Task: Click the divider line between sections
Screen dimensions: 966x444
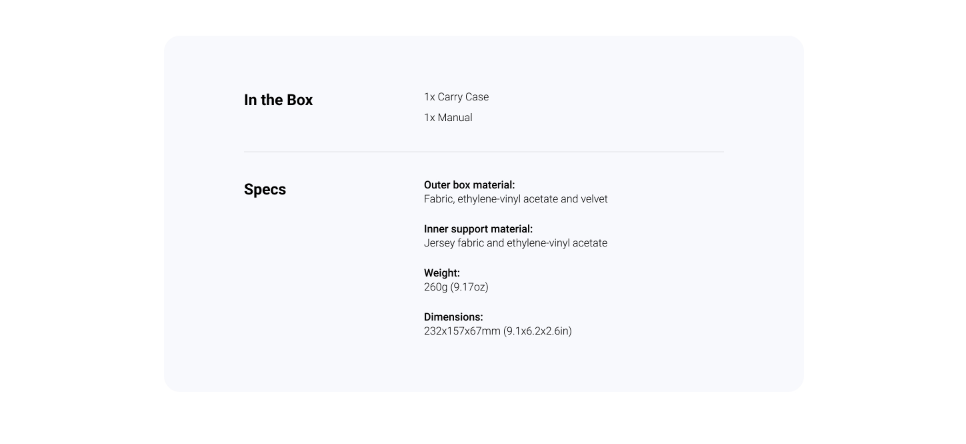Action: [484, 151]
